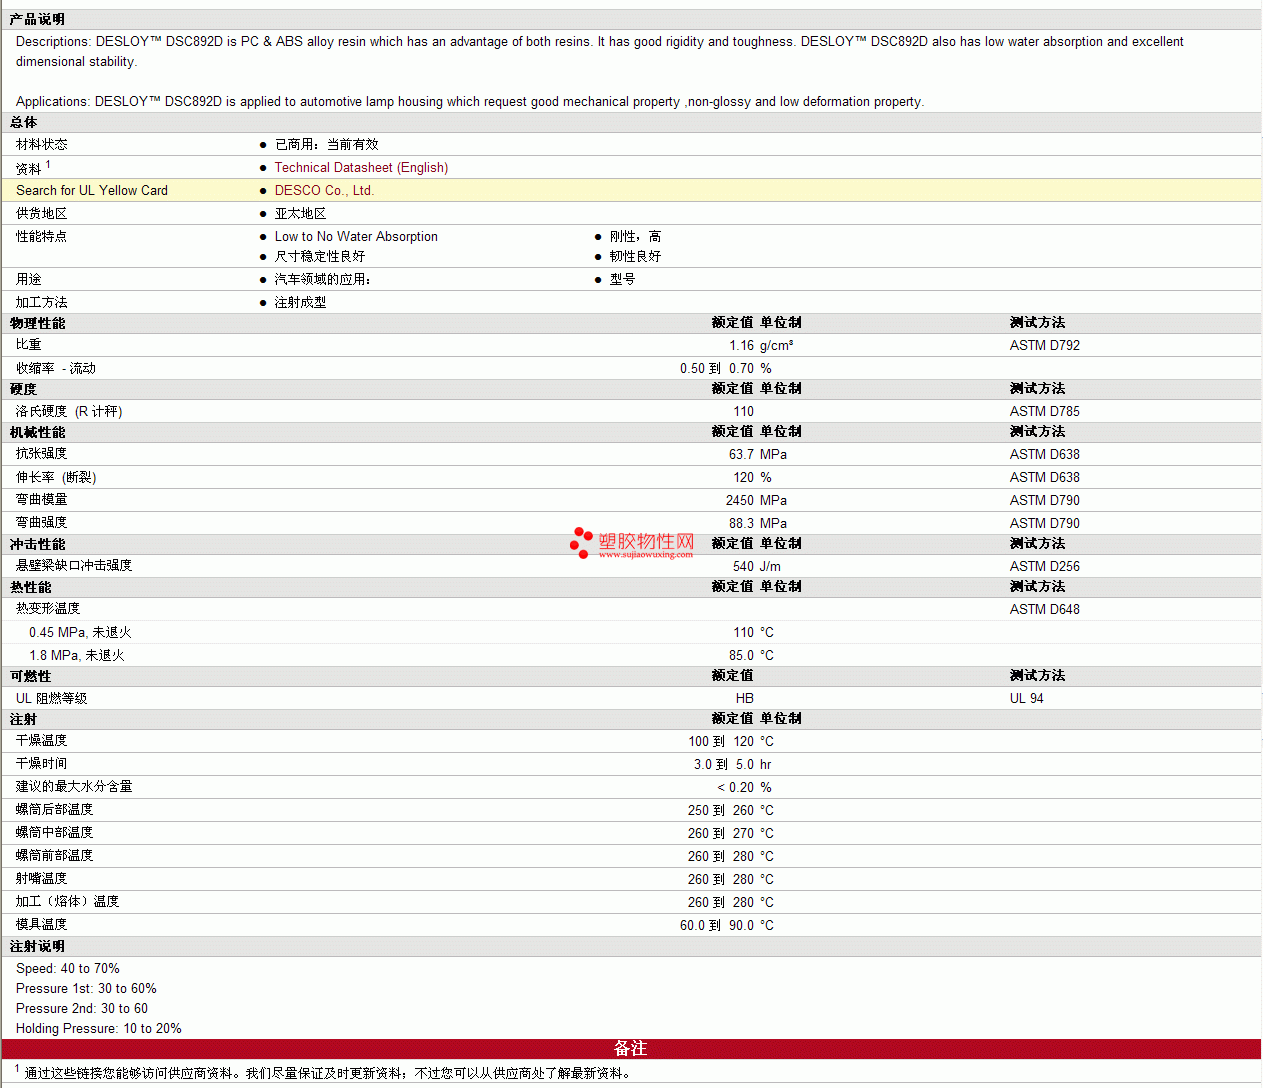Click the 250 到 260 °C rear barrel value
The width and height of the screenshot is (1263, 1088).
click(731, 811)
